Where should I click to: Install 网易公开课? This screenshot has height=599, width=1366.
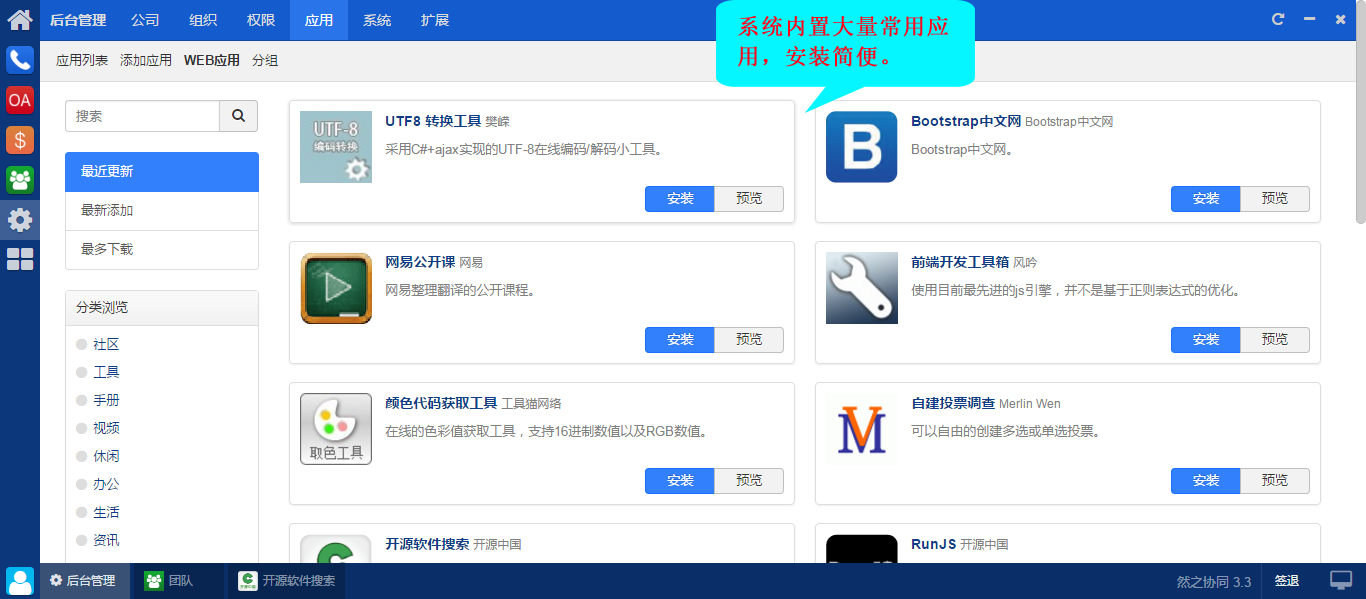680,340
